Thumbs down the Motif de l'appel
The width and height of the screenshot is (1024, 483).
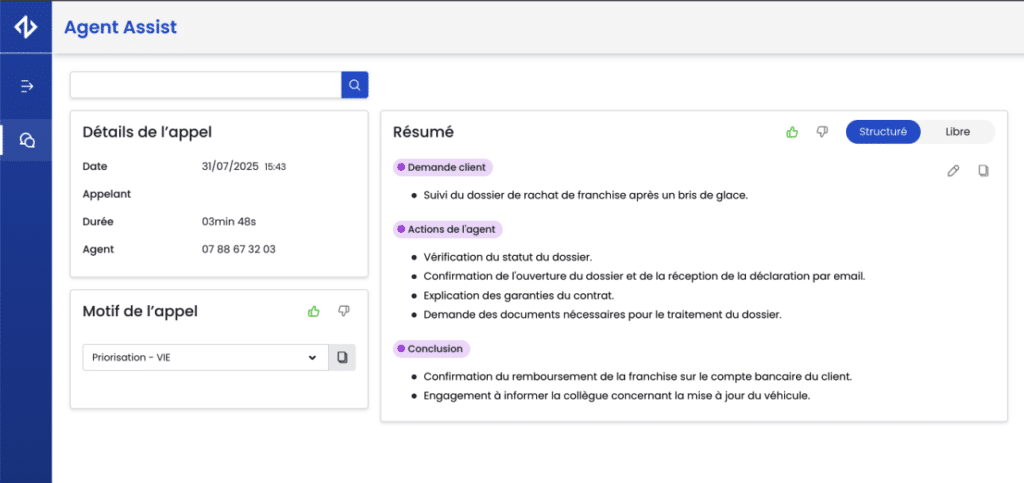[x=344, y=311]
